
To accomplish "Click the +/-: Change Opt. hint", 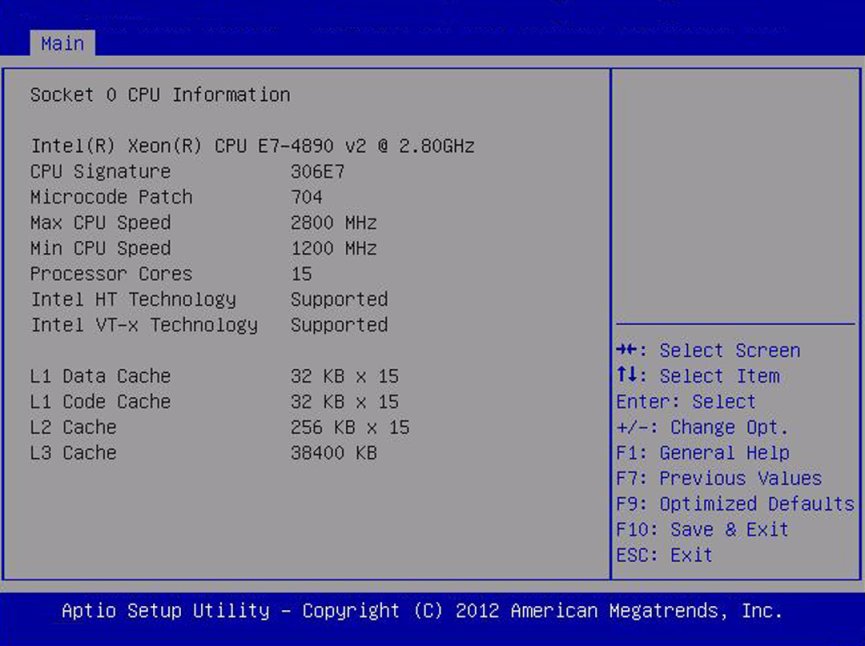I will [x=702, y=427].
